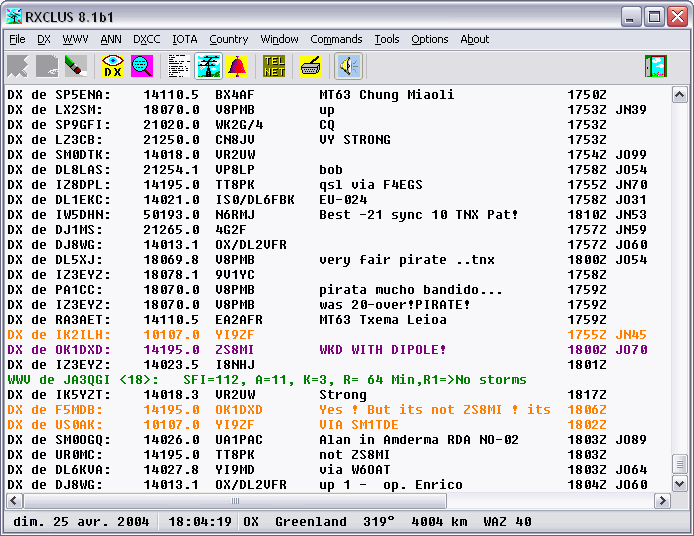Image resolution: width=694 pixels, height=536 pixels.
Task: Select callsign VP8LP spot
Action: pos(235,170)
